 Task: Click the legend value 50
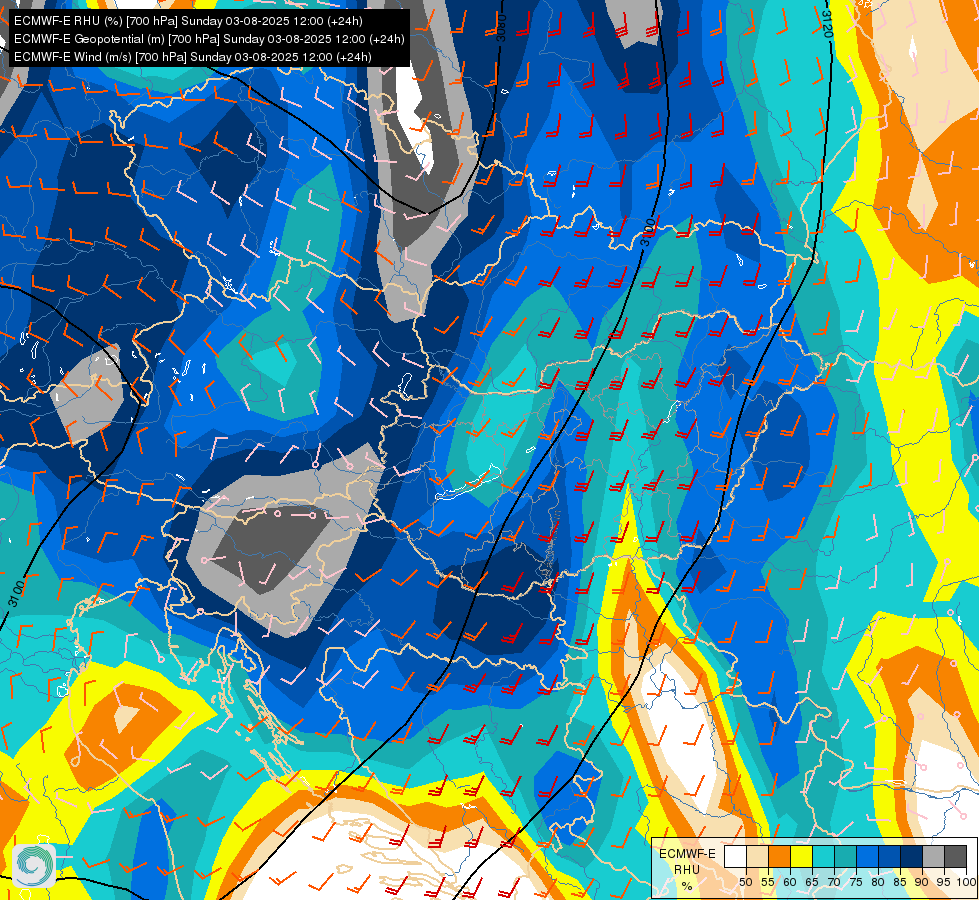click(x=746, y=882)
